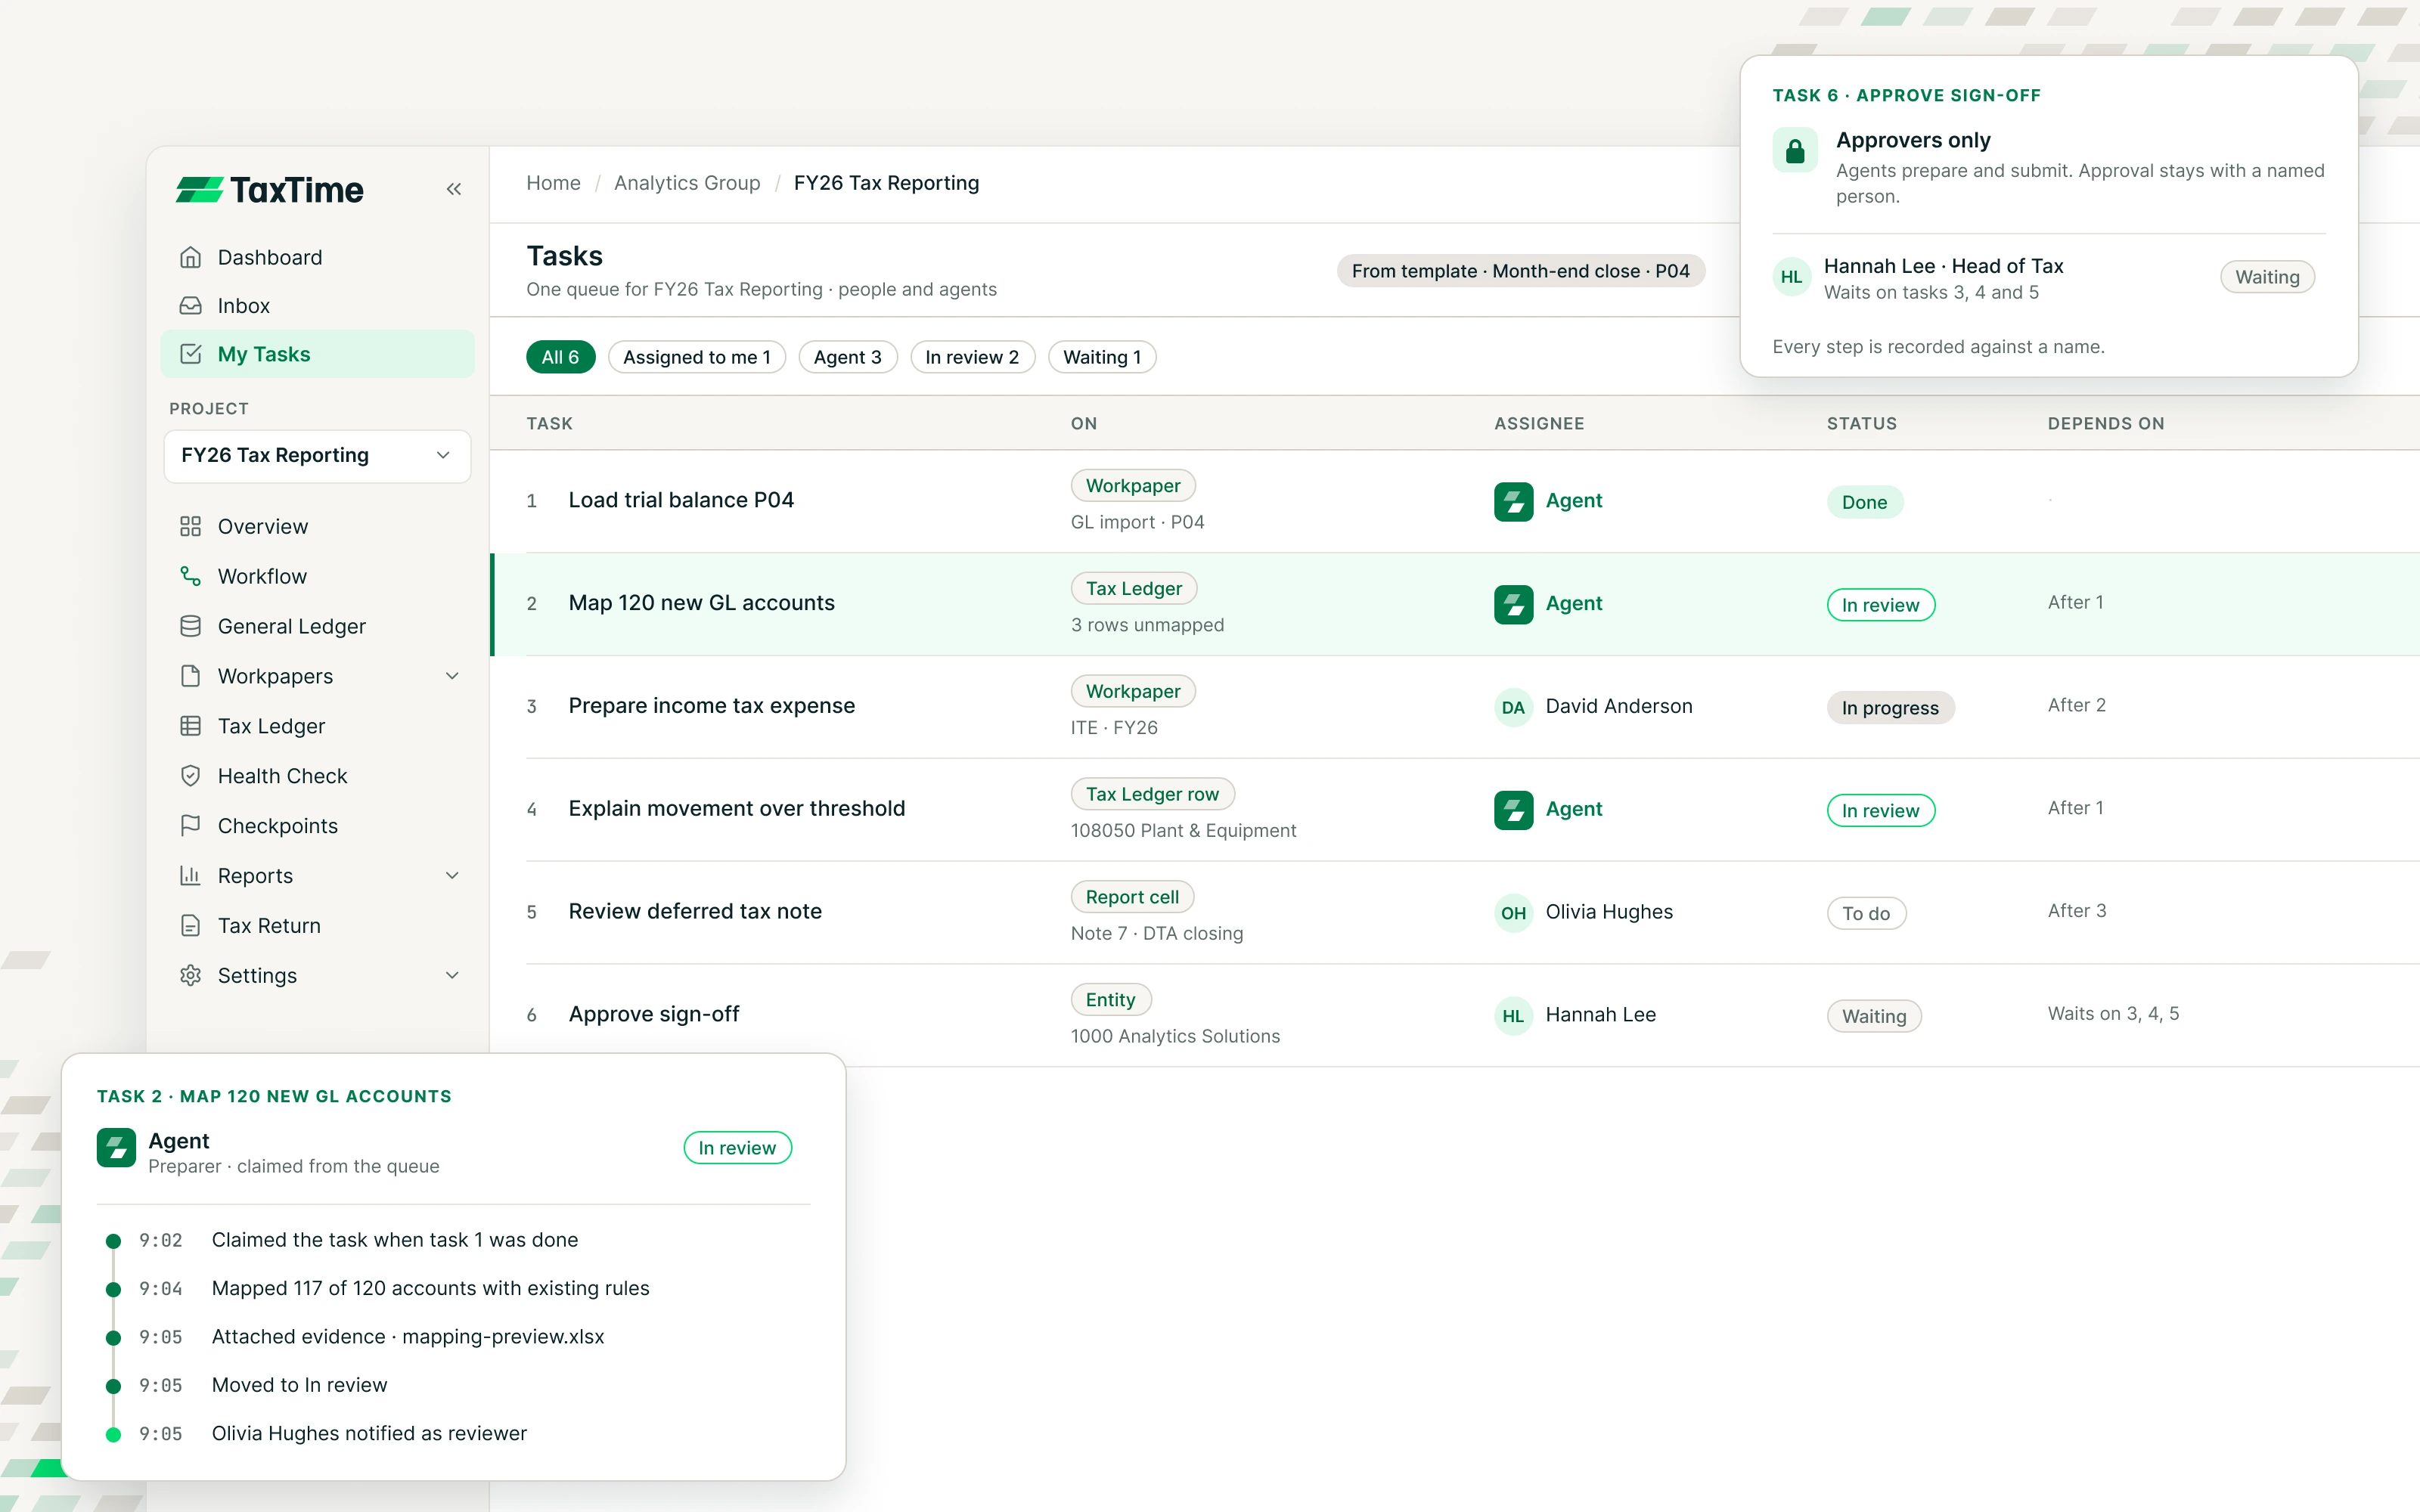Select 'Prepare income tax expense' task name
2420x1512 pixels.
[x=711, y=707]
